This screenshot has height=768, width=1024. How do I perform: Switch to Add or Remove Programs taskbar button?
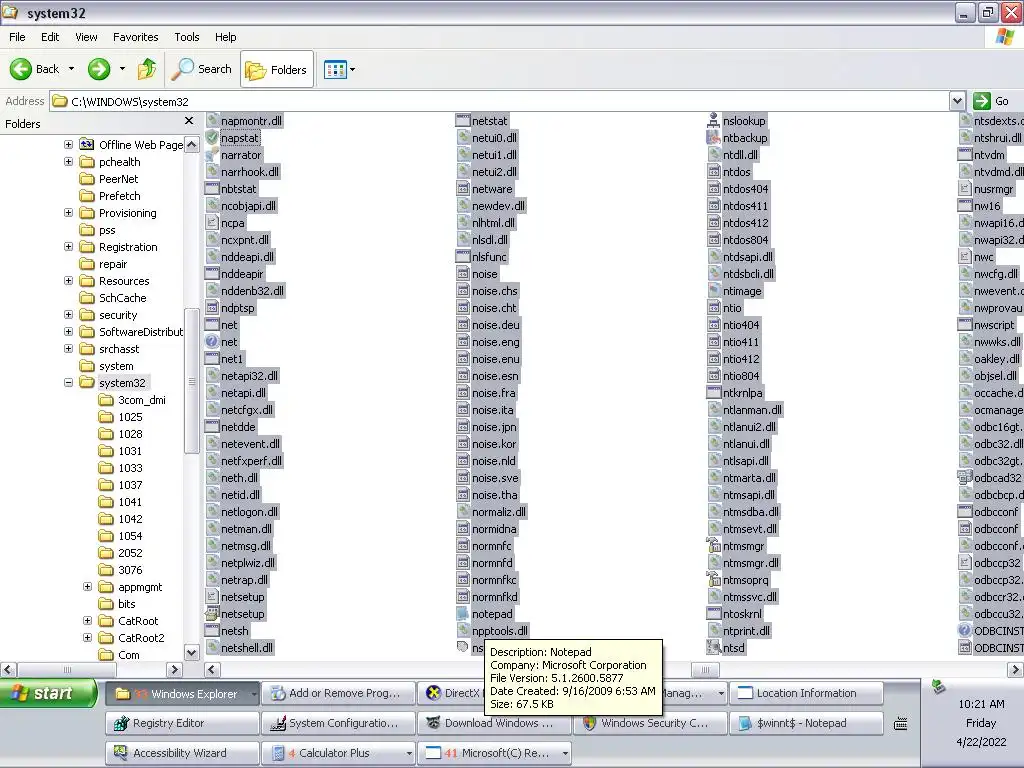(338, 694)
